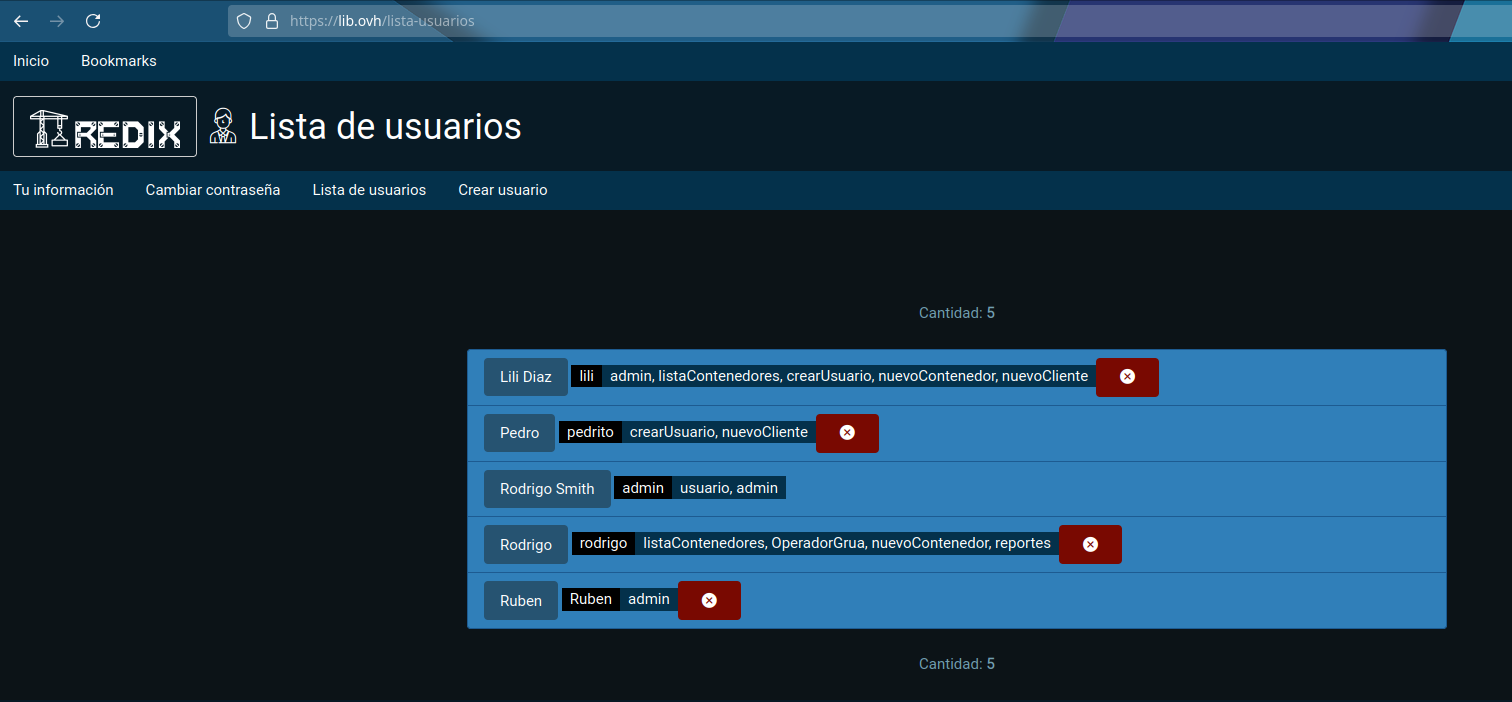Image resolution: width=1512 pixels, height=702 pixels.
Task: Select the Rodrigo Smith name button
Action: coord(547,489)
